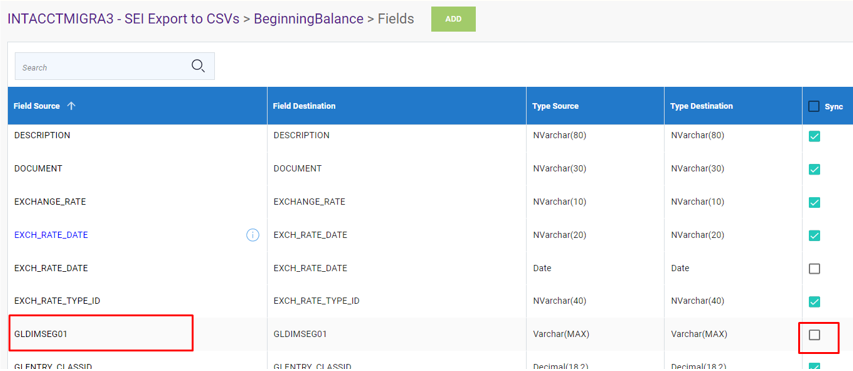Check Sync for Date type EXCH_RATE_DATE
Viewport: 853px width, 371px height.
coord(814,269)
